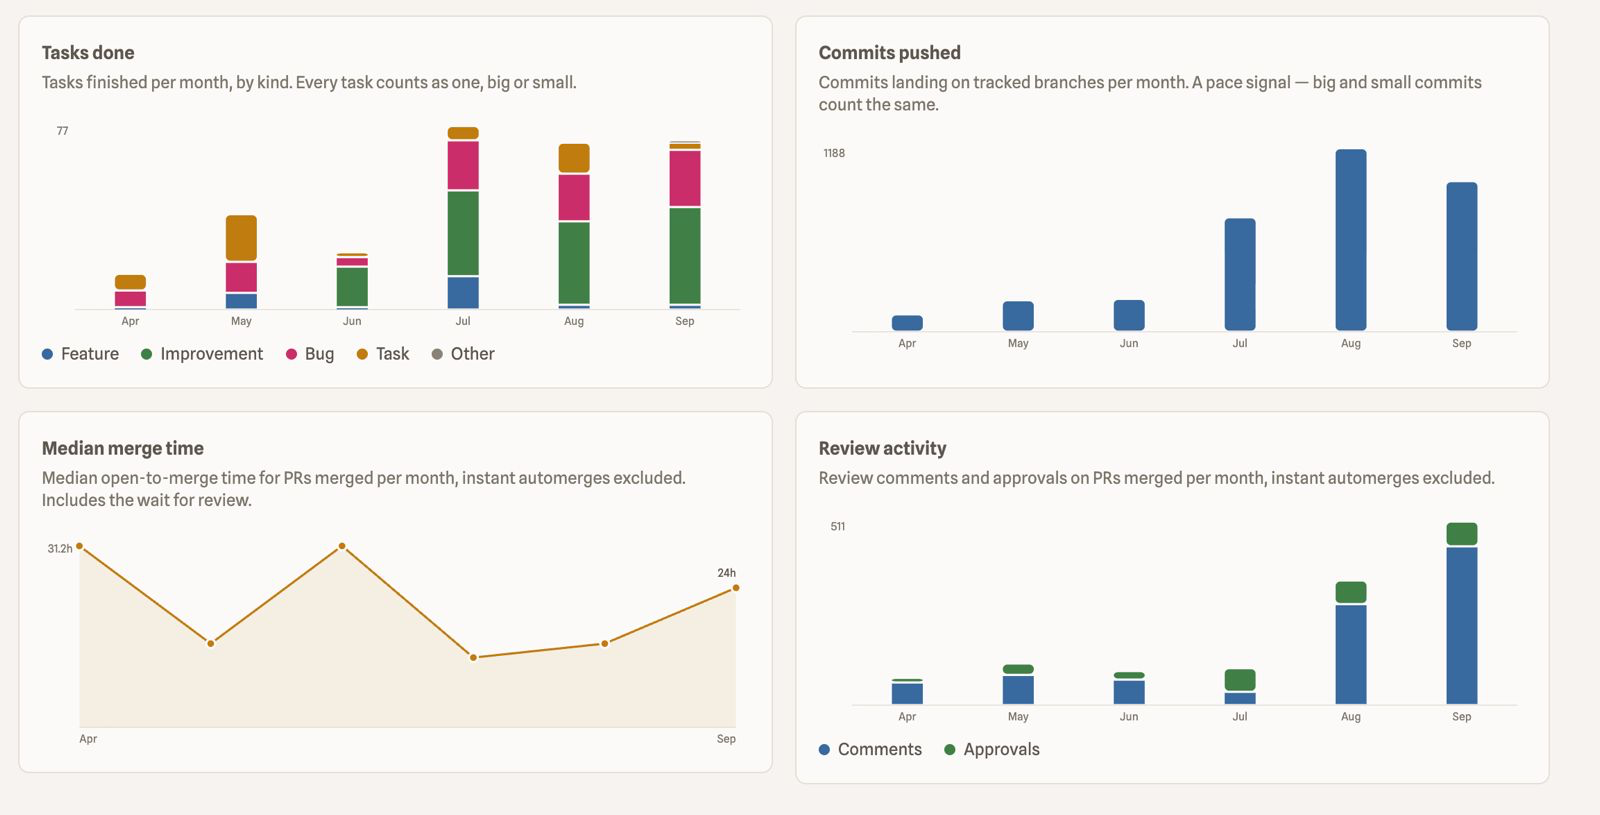Viewport: 1600px width, 815px height.
Task: Select the lowest point on merge time line
Action: [x=473, y=658]
